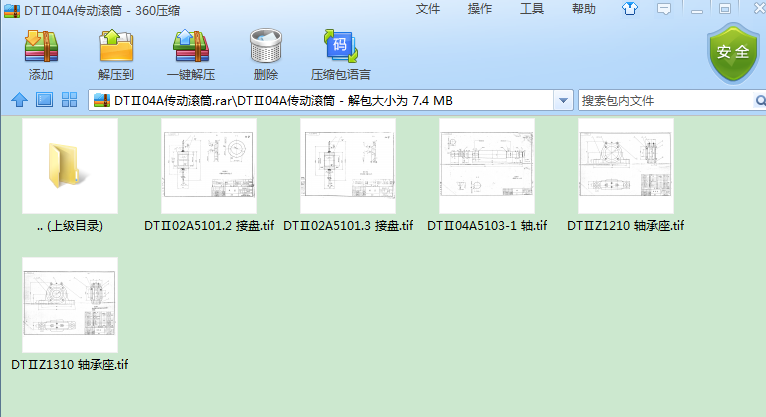Expand the address path dropdown arrow

click(x=563, y=101)
